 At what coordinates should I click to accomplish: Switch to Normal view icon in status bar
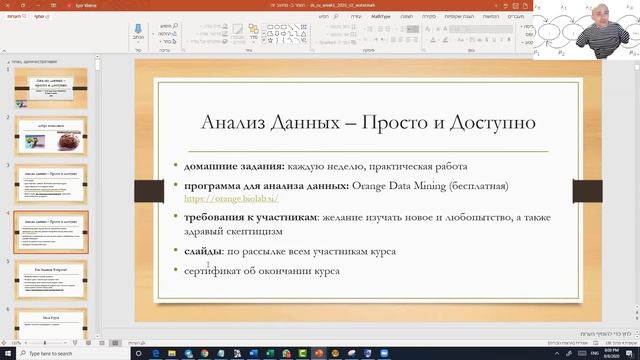point(115,343)
